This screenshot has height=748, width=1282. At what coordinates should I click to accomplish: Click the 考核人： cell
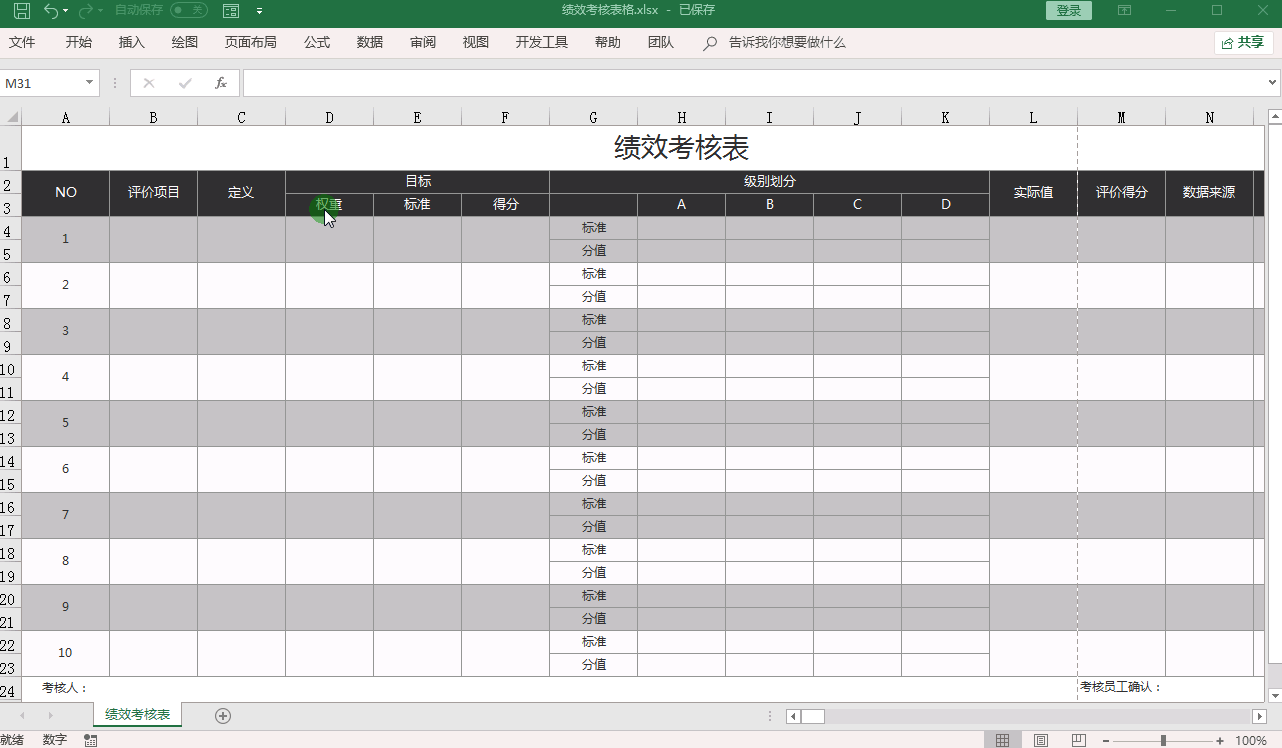coord(66,688)
